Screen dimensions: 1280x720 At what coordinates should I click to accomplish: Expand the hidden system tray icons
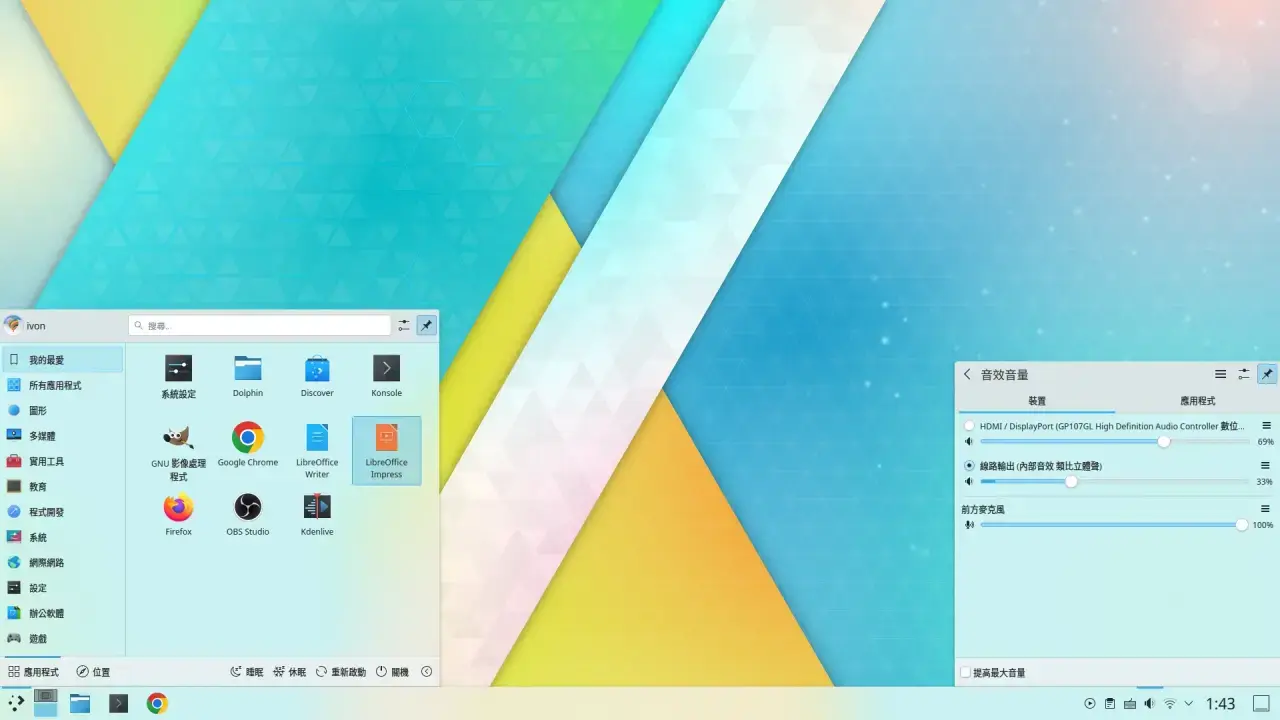1189,703
